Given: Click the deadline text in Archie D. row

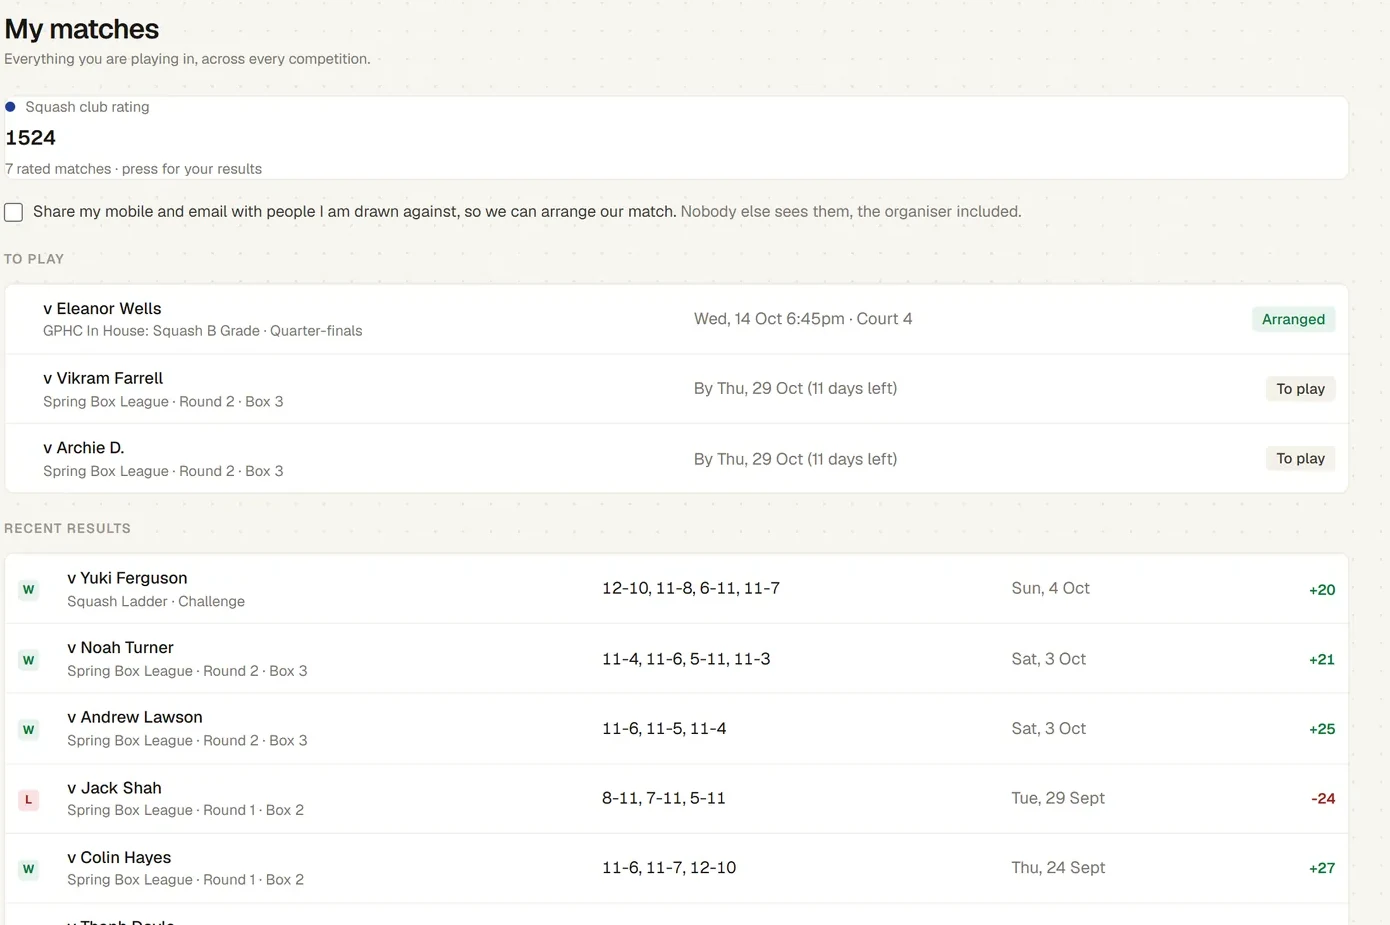Looking at the screenshot, I should (x=795, y=459).
